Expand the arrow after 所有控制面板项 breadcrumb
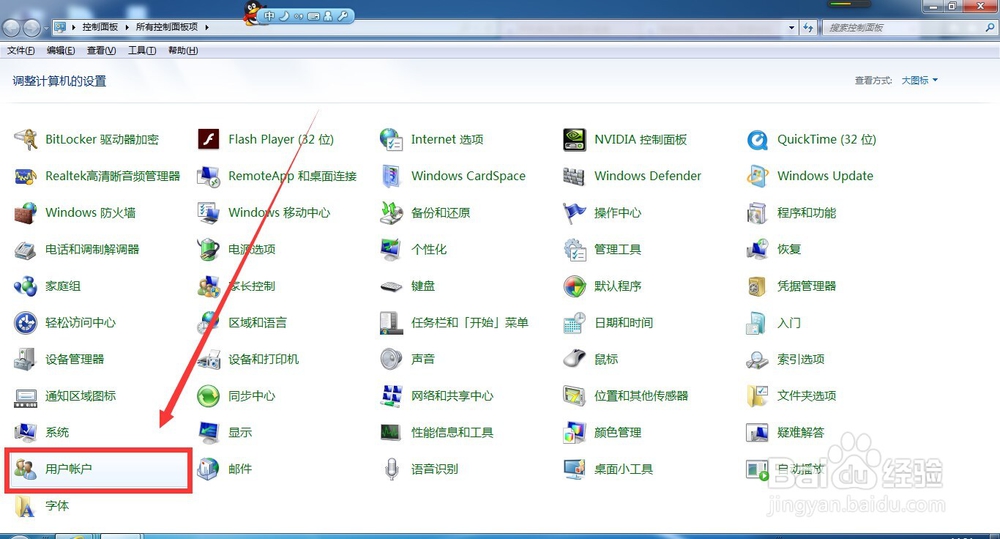Viewport: 1000px width, 539px height. (x=207, y=27)
